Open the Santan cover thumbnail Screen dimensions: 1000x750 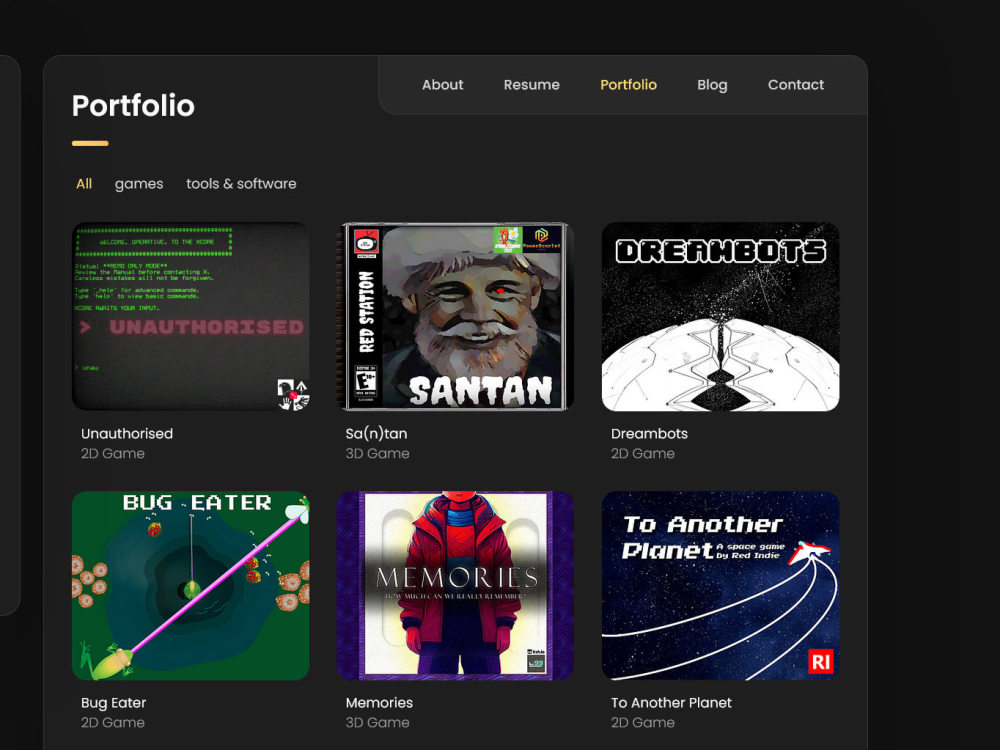tap(455, 316)
